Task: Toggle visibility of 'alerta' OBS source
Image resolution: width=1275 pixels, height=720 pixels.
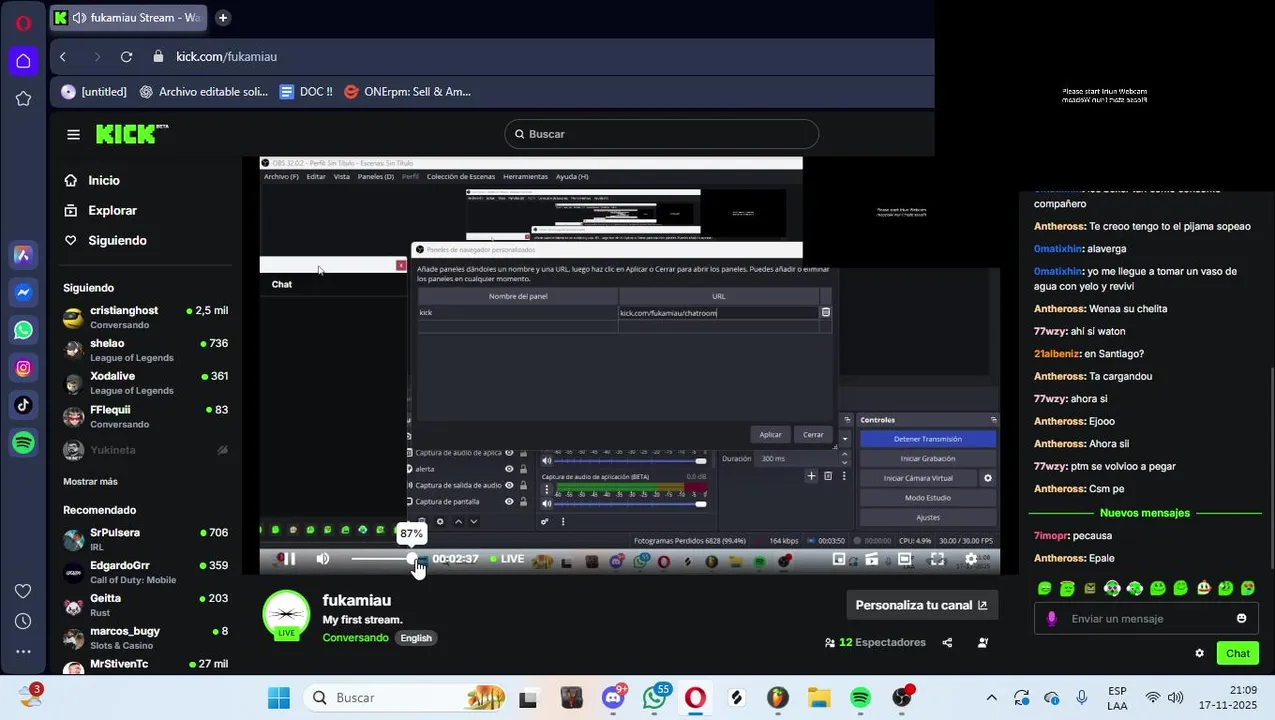Action: pos(508,469)
